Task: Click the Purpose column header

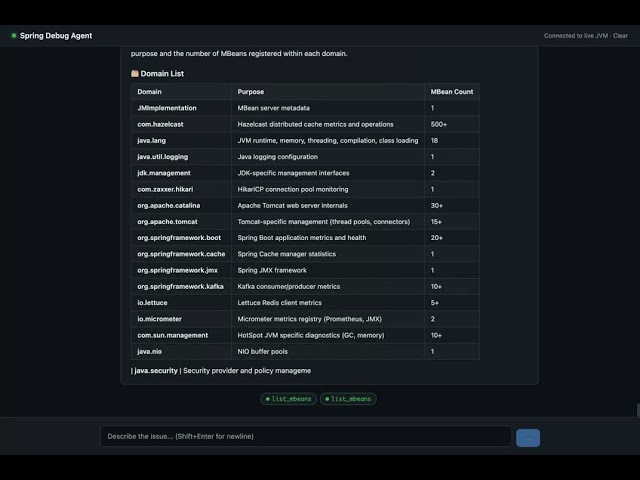Action: [328, 92]
